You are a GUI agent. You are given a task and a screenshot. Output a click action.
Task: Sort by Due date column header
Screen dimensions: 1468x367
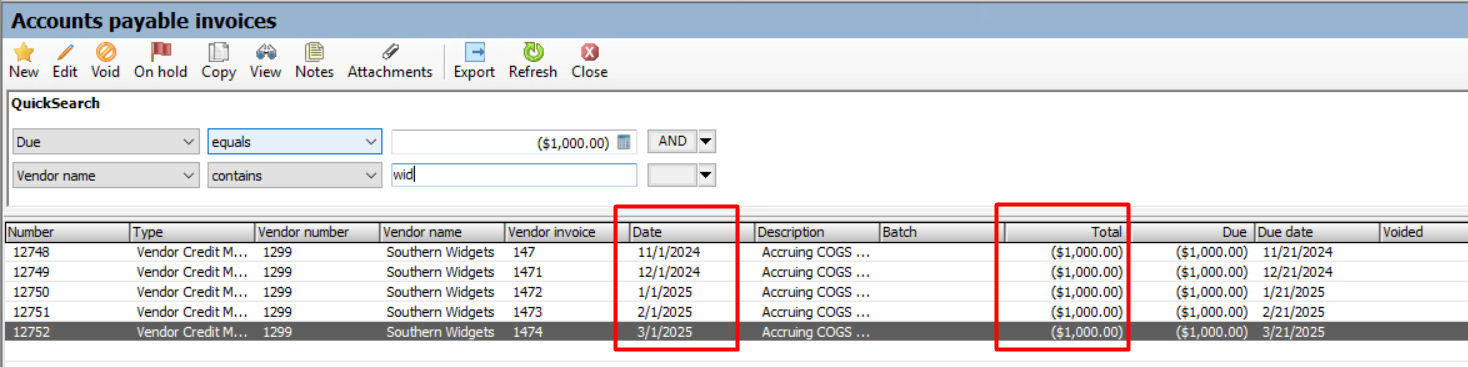coord(1317,232)
